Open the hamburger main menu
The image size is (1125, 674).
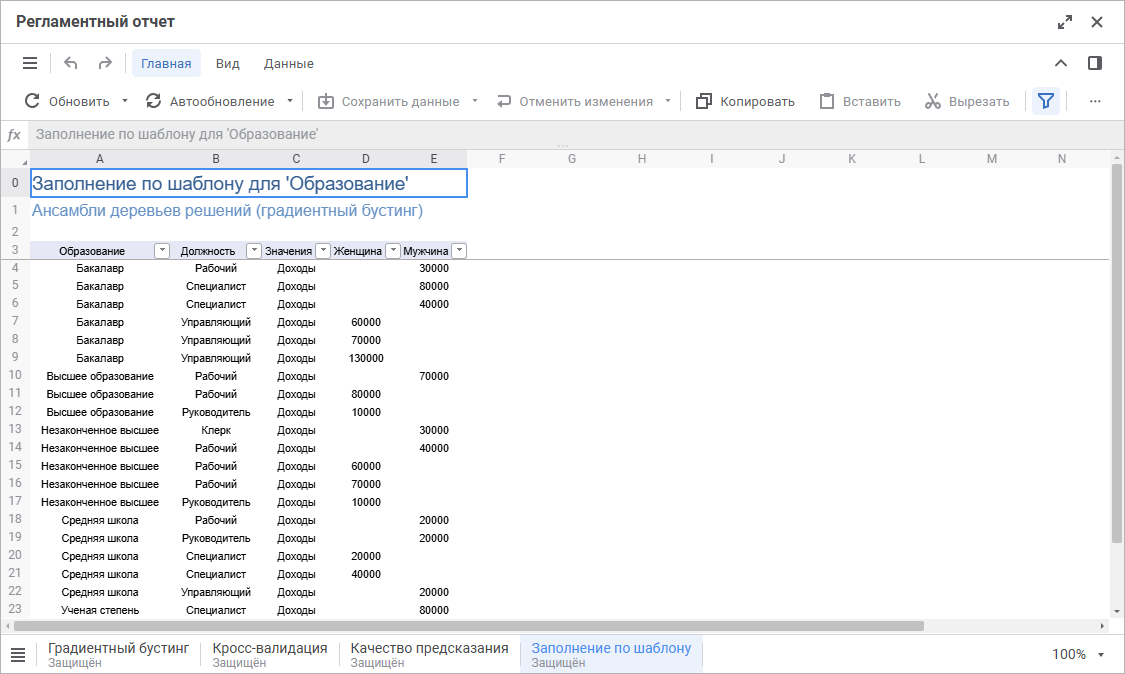click(30, 63)
